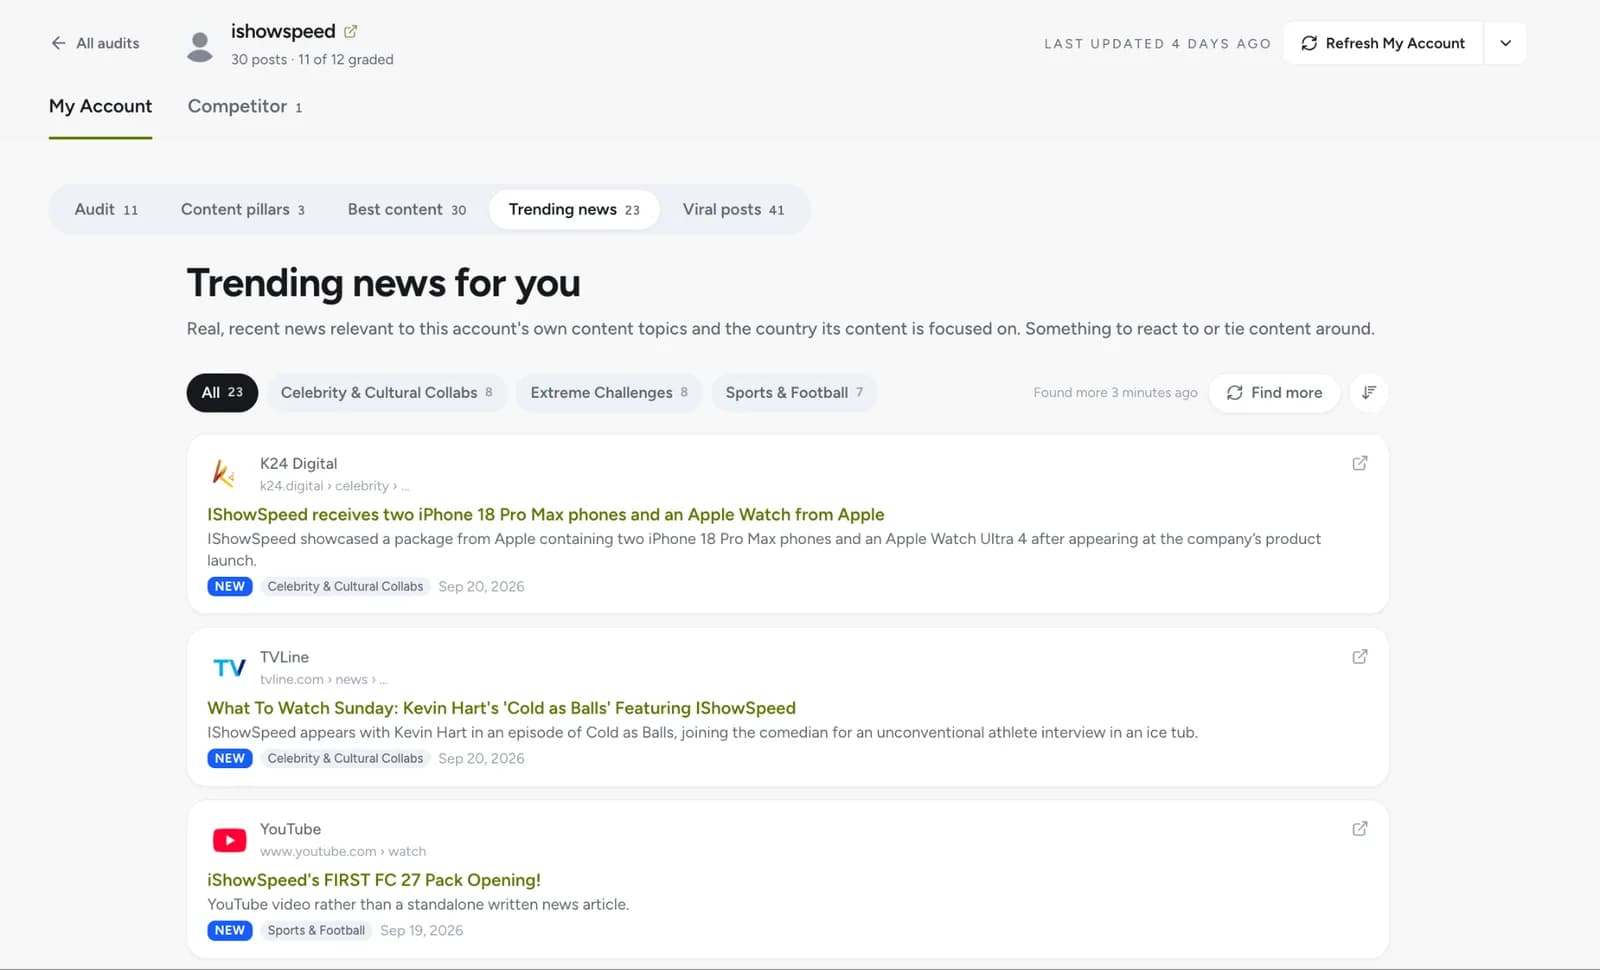Image resolution: width=1600 pixels, height=970 pixels.
Task: Filter by Sports & Football chip
Action: 794,392
